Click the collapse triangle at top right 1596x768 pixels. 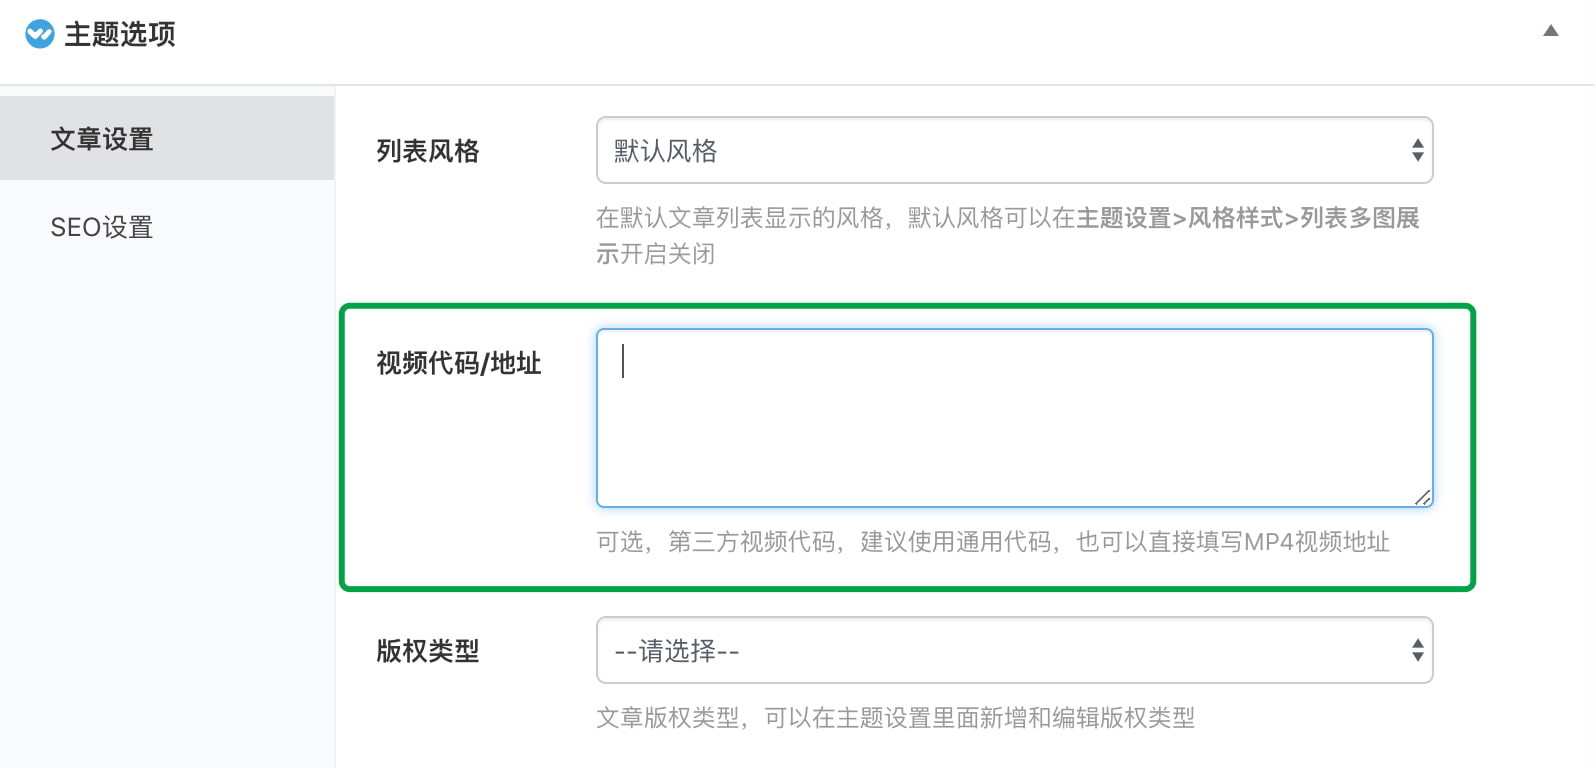(1552, 31)
